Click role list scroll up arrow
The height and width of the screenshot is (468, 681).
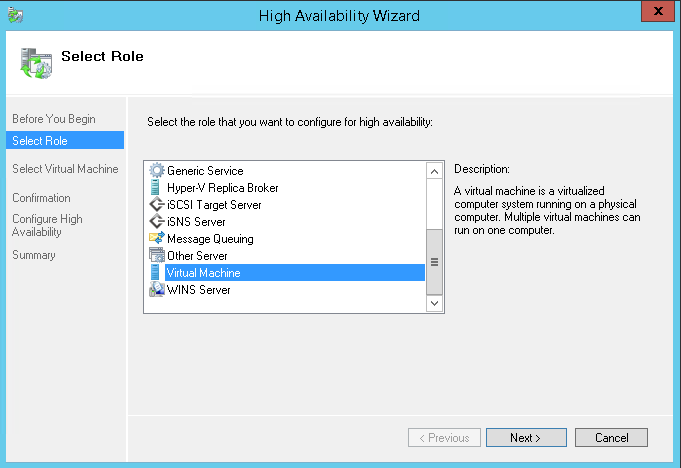point(434,171)
